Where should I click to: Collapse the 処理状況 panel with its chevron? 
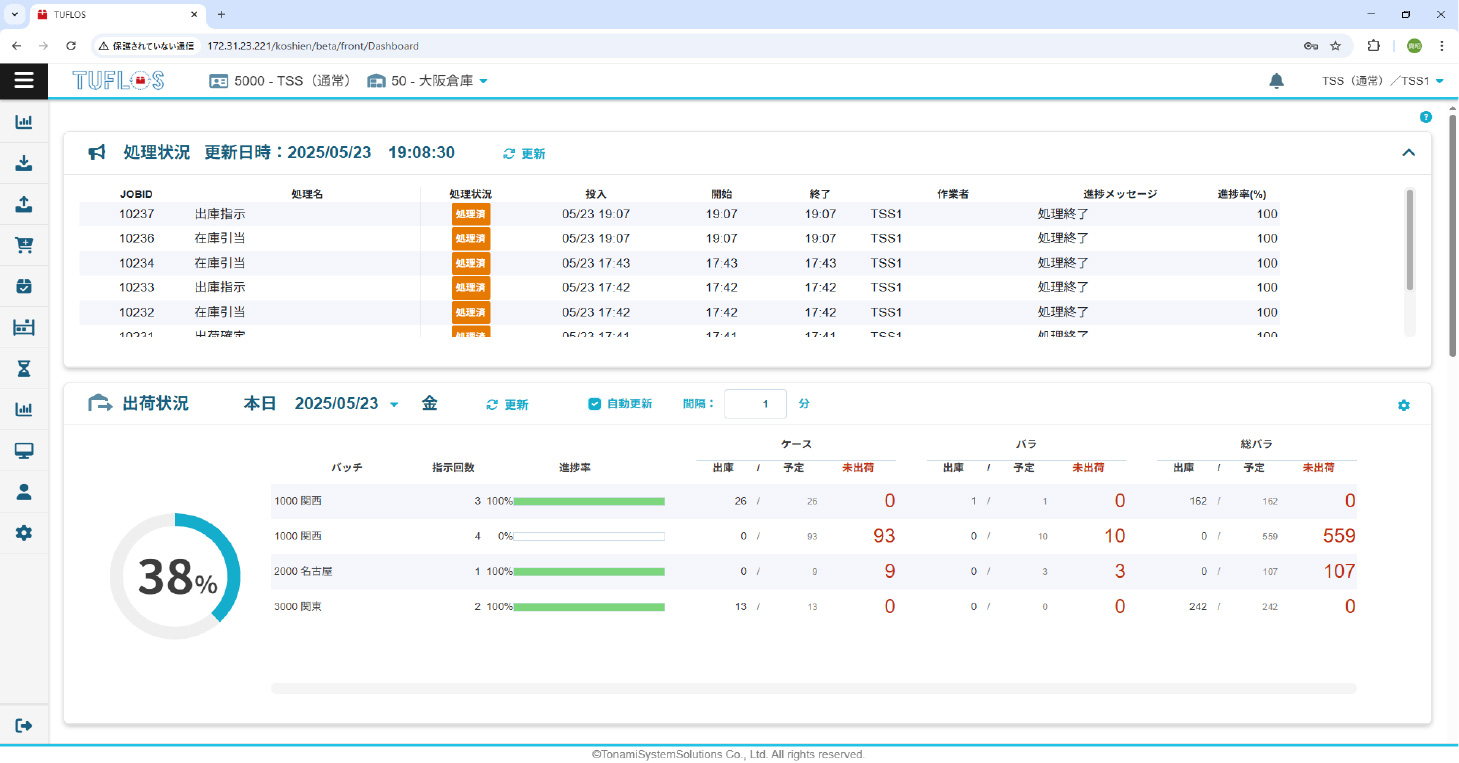[x=1408, y=153]
